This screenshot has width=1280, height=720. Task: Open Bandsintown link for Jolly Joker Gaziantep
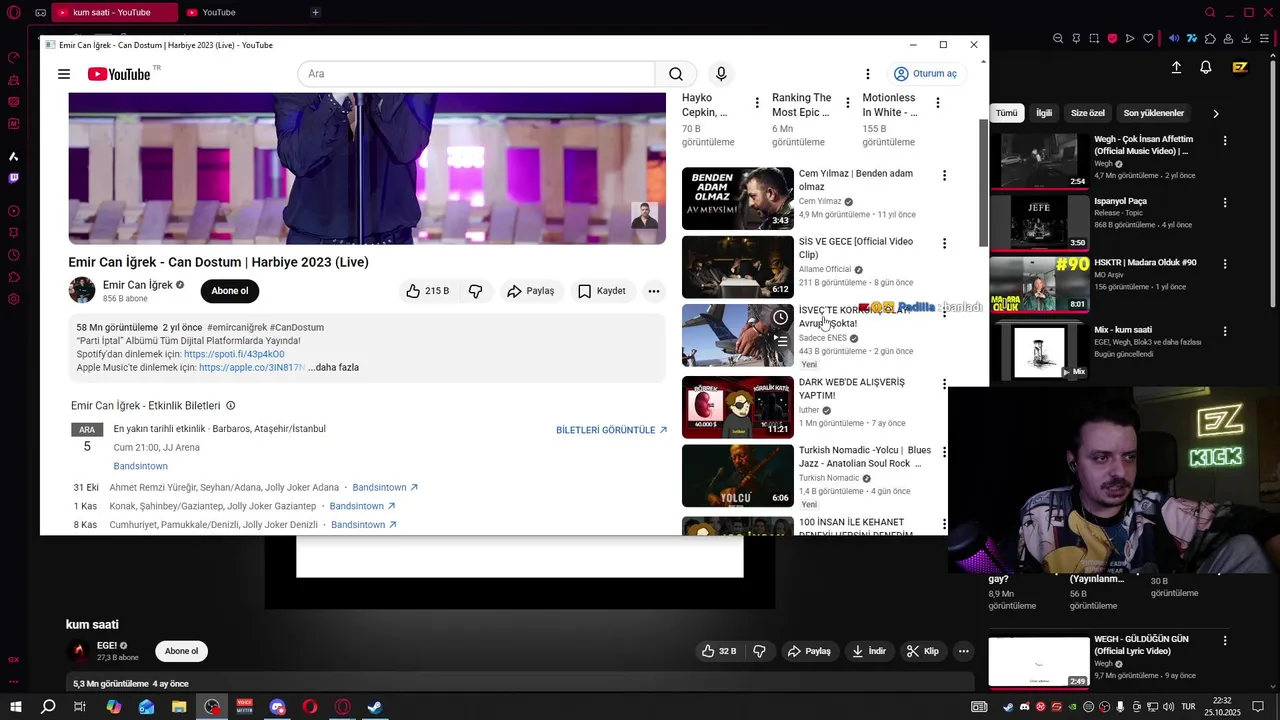click(362, 506)
